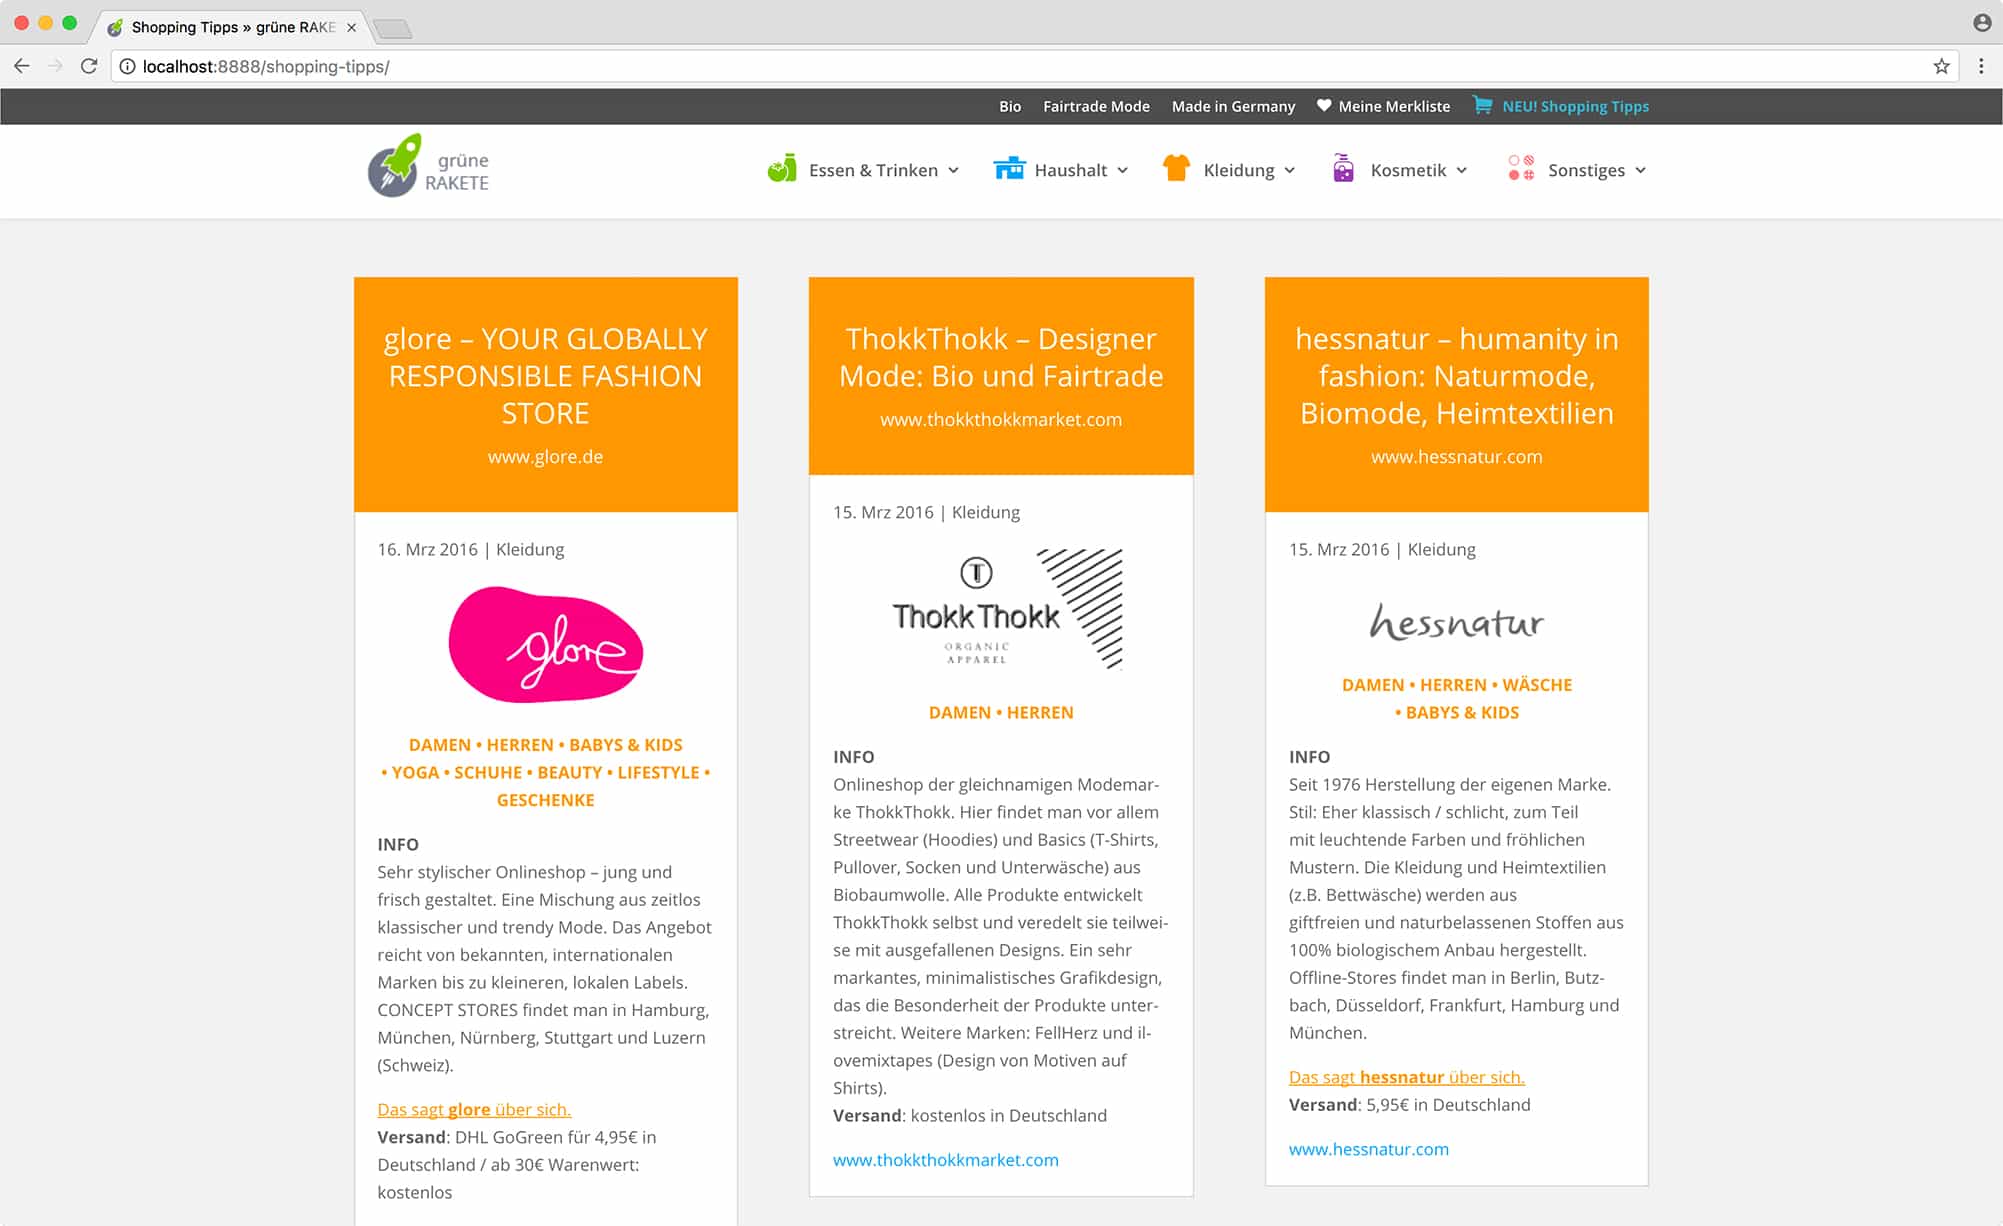
Task: Click 'DAMEN • HERREN' text in ThokkThokk card
Action: [1001, 713]
